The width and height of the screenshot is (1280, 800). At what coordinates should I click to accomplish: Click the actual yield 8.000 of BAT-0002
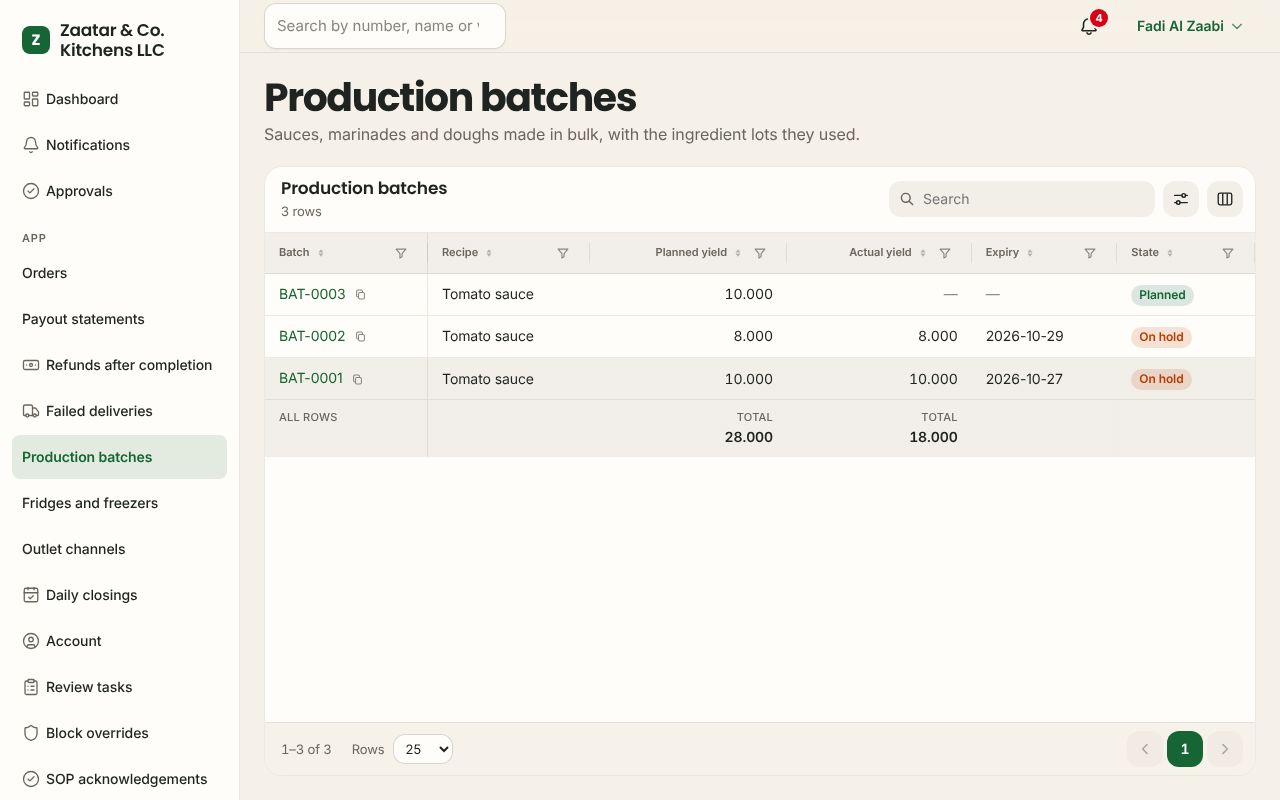[938, 336]
